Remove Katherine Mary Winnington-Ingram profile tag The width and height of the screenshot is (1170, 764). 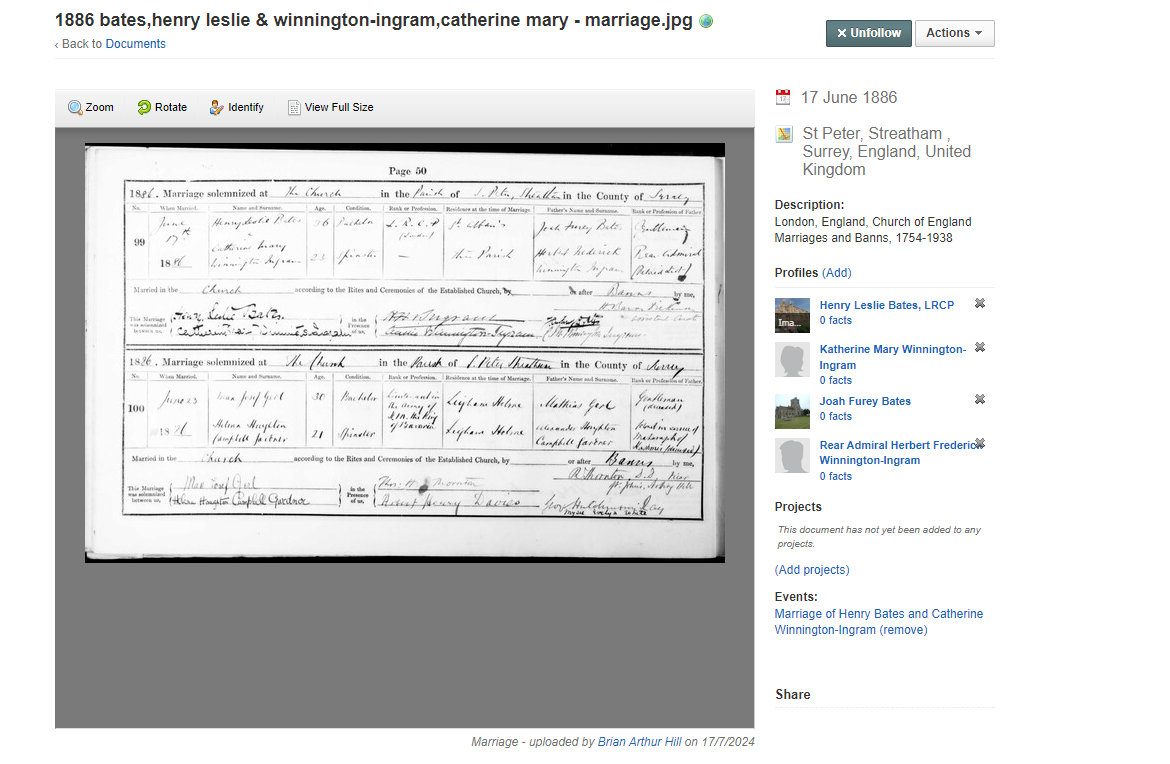980,347
